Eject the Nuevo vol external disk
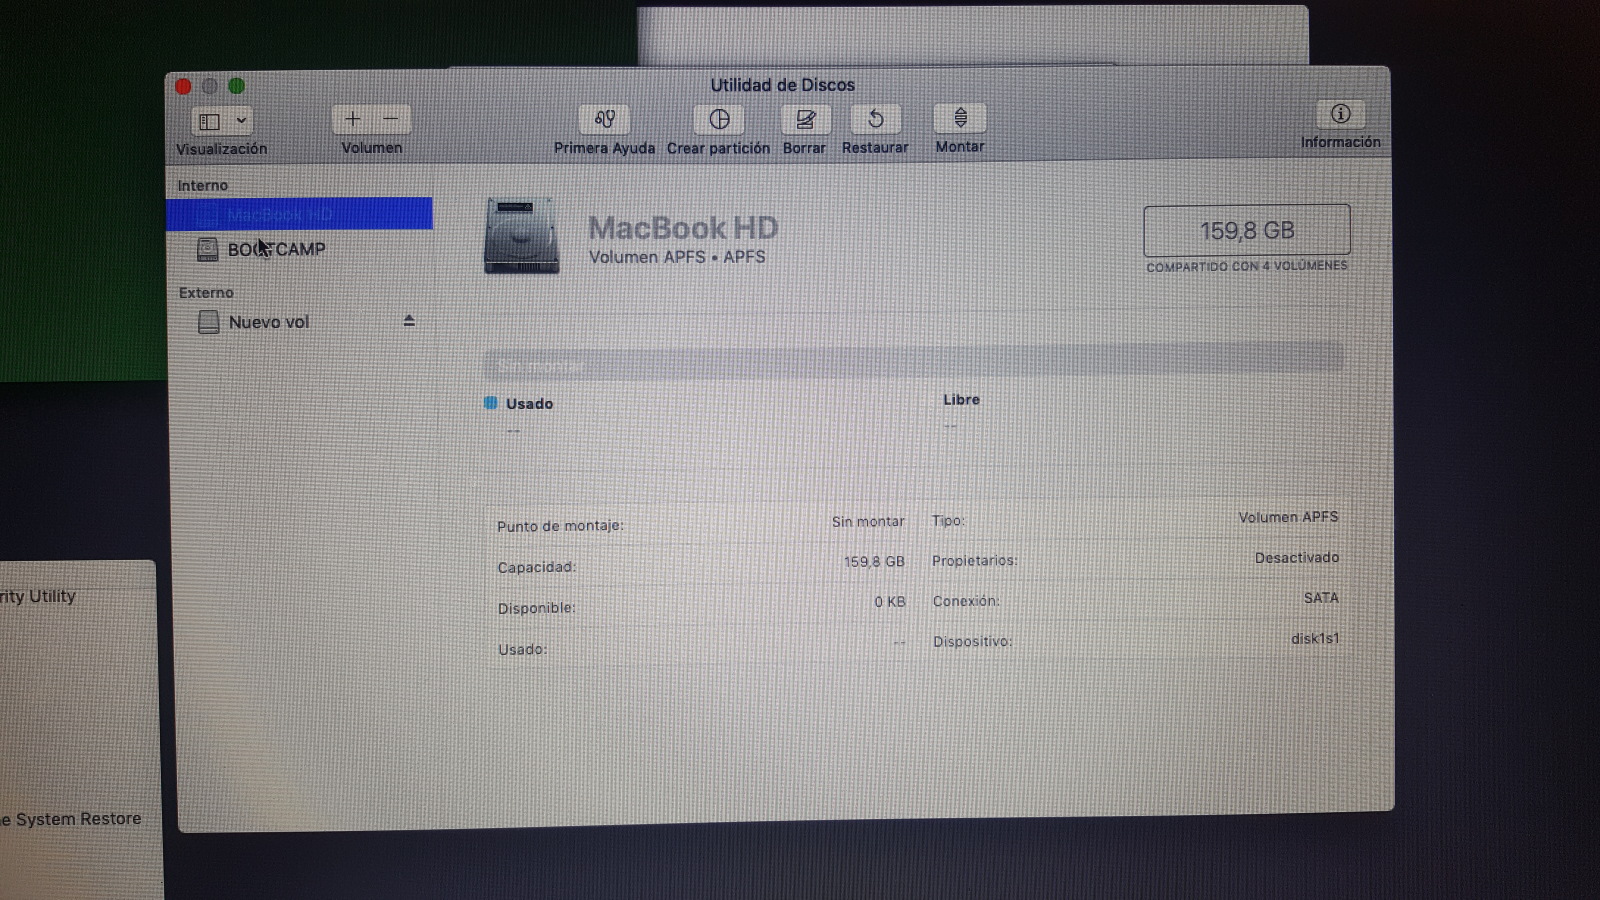 (409, 321)
